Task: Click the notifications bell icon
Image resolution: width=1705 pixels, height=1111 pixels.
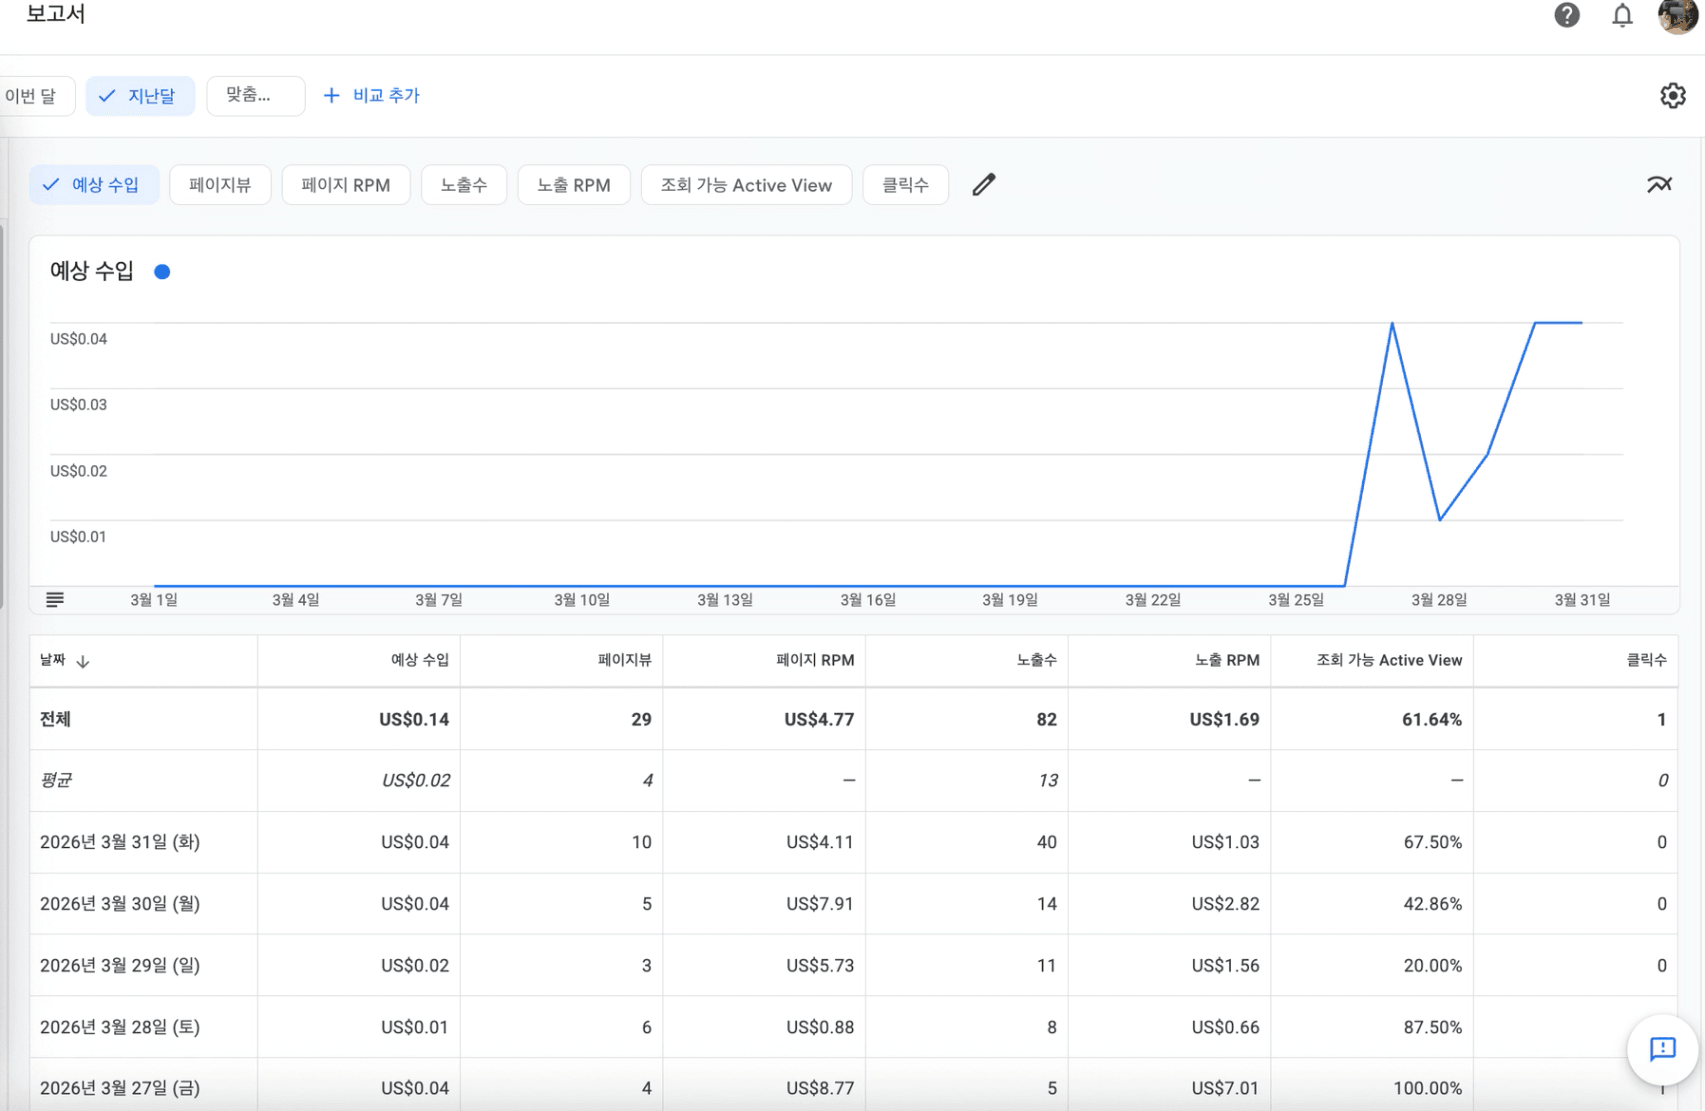Action: click(x=1621, y=15)
